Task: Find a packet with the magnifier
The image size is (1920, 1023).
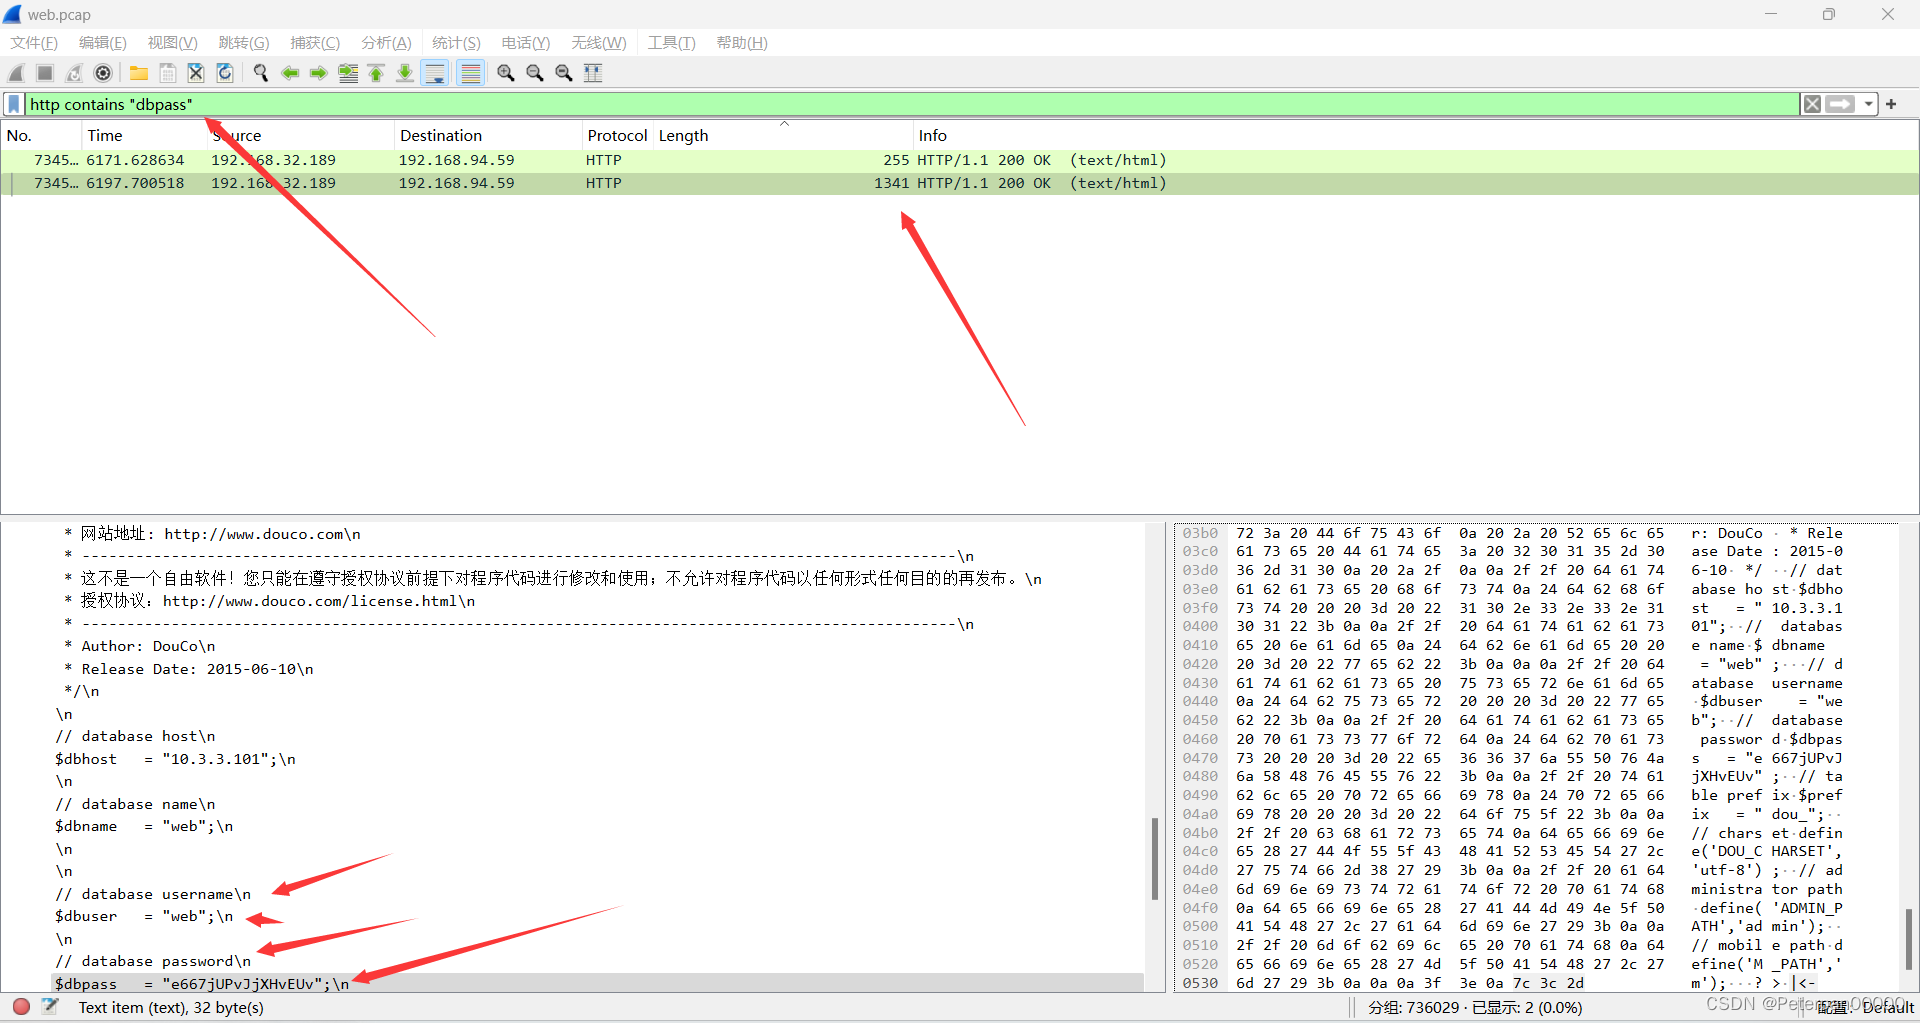Action: point(261,73)
